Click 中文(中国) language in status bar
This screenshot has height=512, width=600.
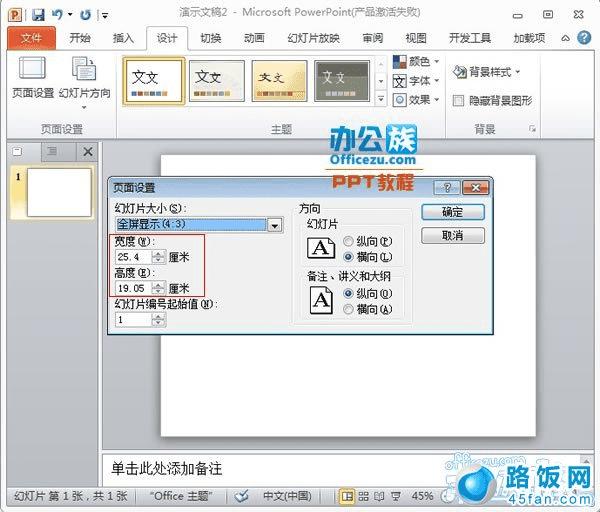[287, 496]
